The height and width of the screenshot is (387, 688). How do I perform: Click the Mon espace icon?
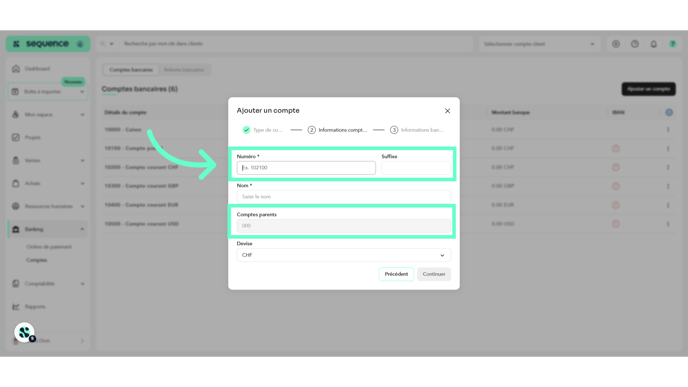(x=15, y=115)
